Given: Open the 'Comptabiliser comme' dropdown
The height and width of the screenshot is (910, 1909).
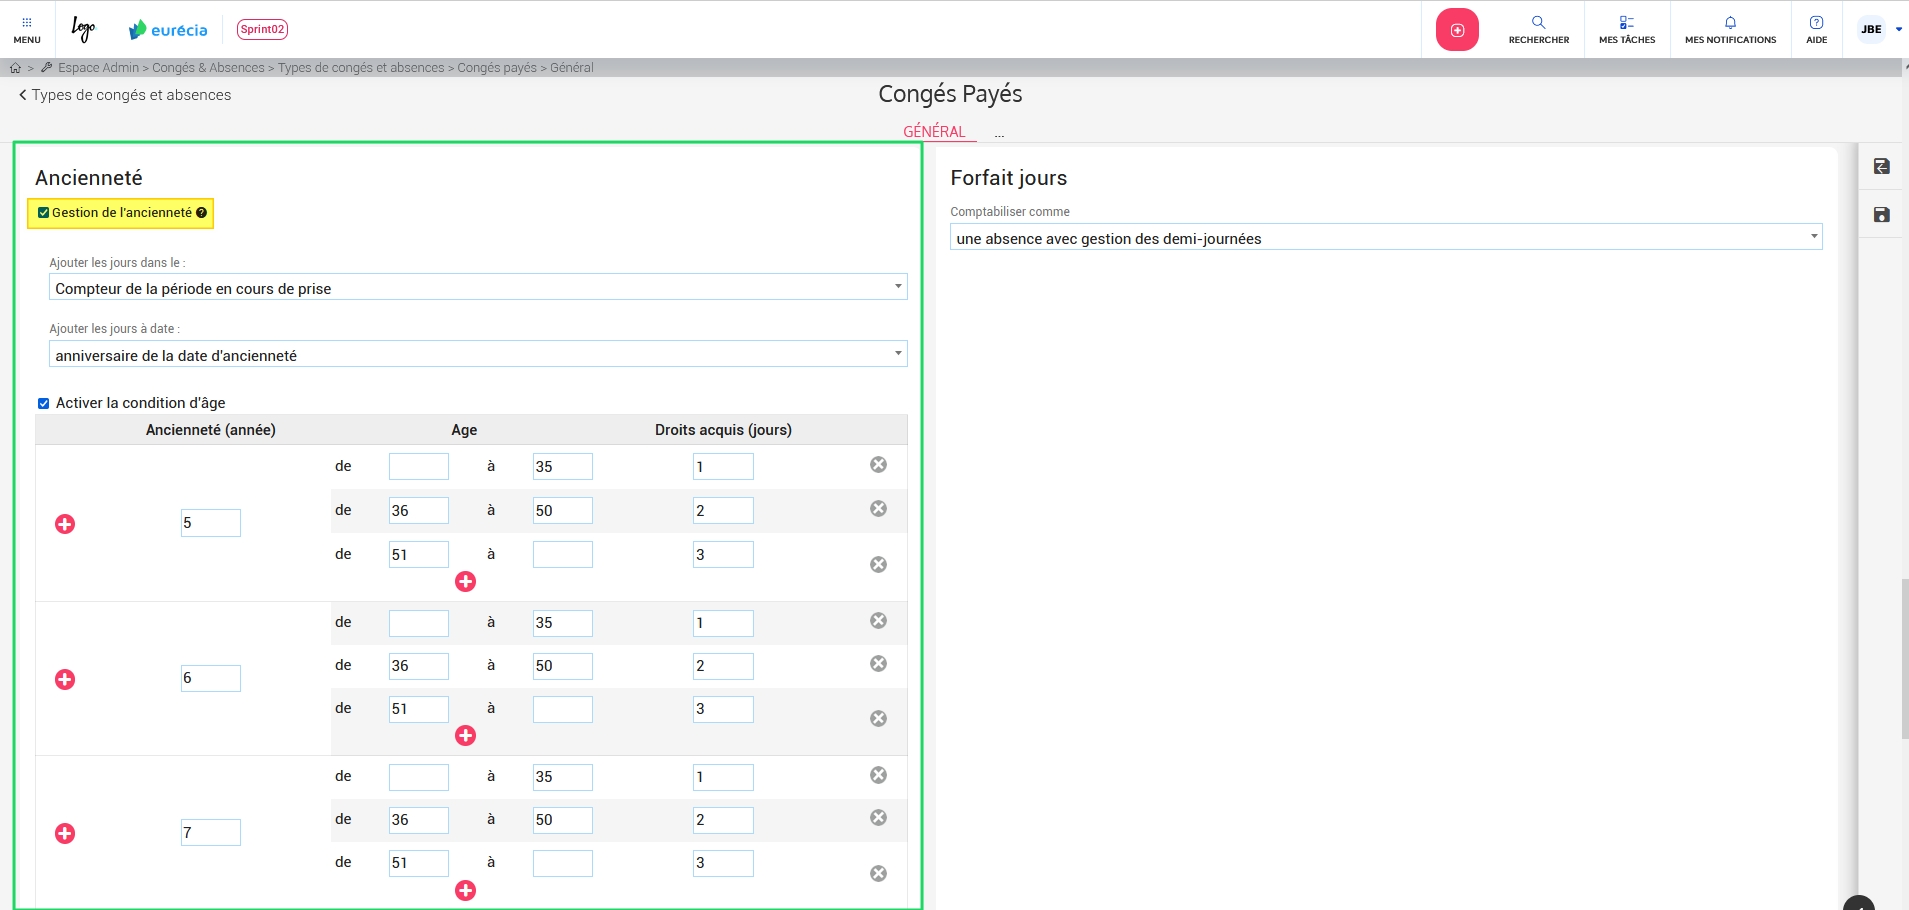Looking at the screenshot, I should pyautogui.click(x=1385, y=238).
